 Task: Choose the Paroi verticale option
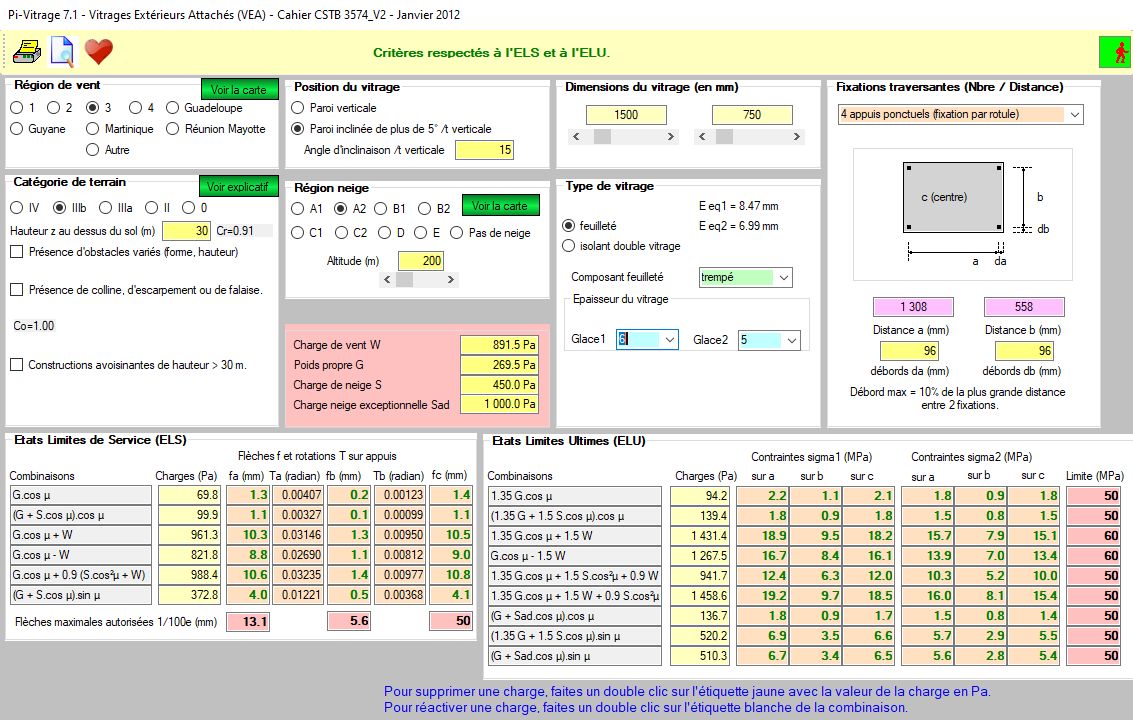pos(298,108)
